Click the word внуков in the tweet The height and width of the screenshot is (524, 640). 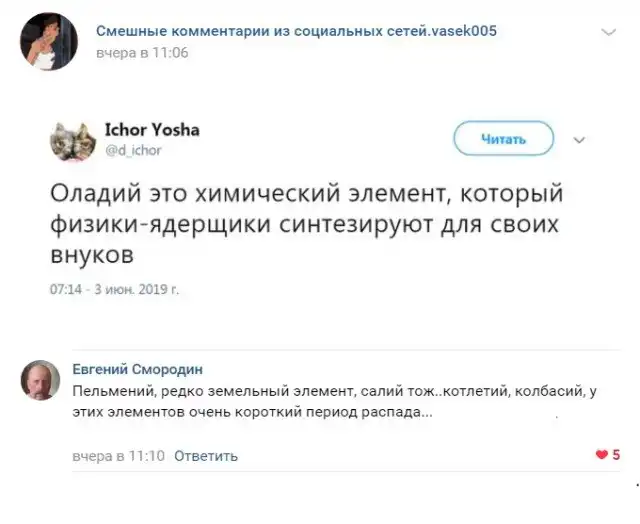(92, 254)
